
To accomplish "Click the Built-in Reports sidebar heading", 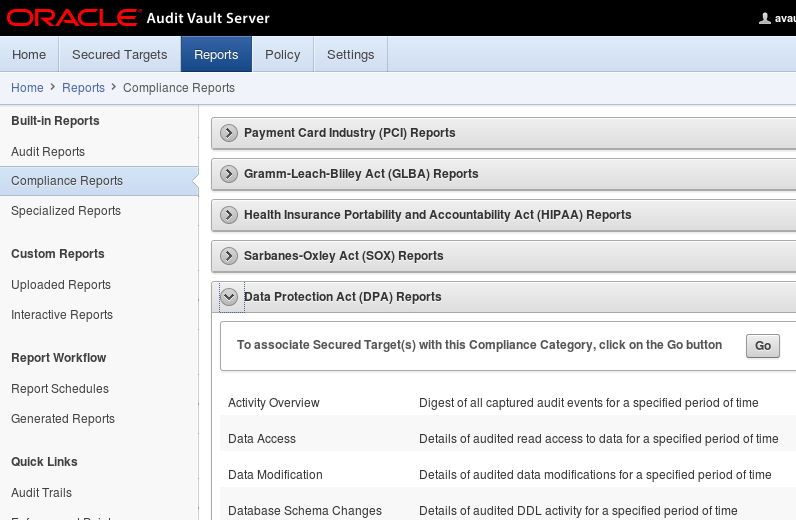I will (55, 121).
